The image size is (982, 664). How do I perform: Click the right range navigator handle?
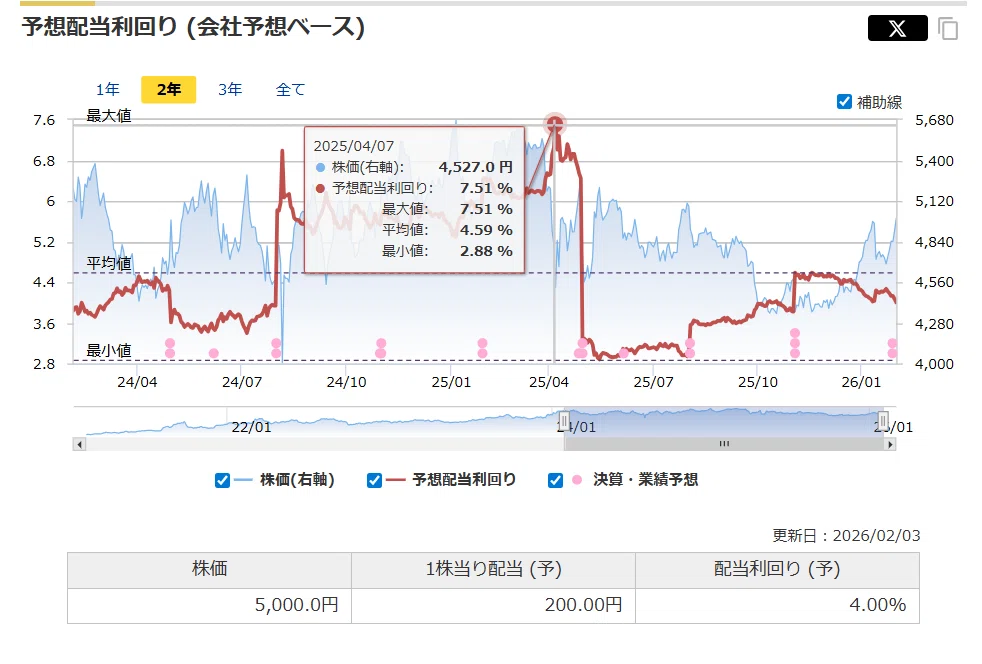pyautogui.click(x=883, y=420)
